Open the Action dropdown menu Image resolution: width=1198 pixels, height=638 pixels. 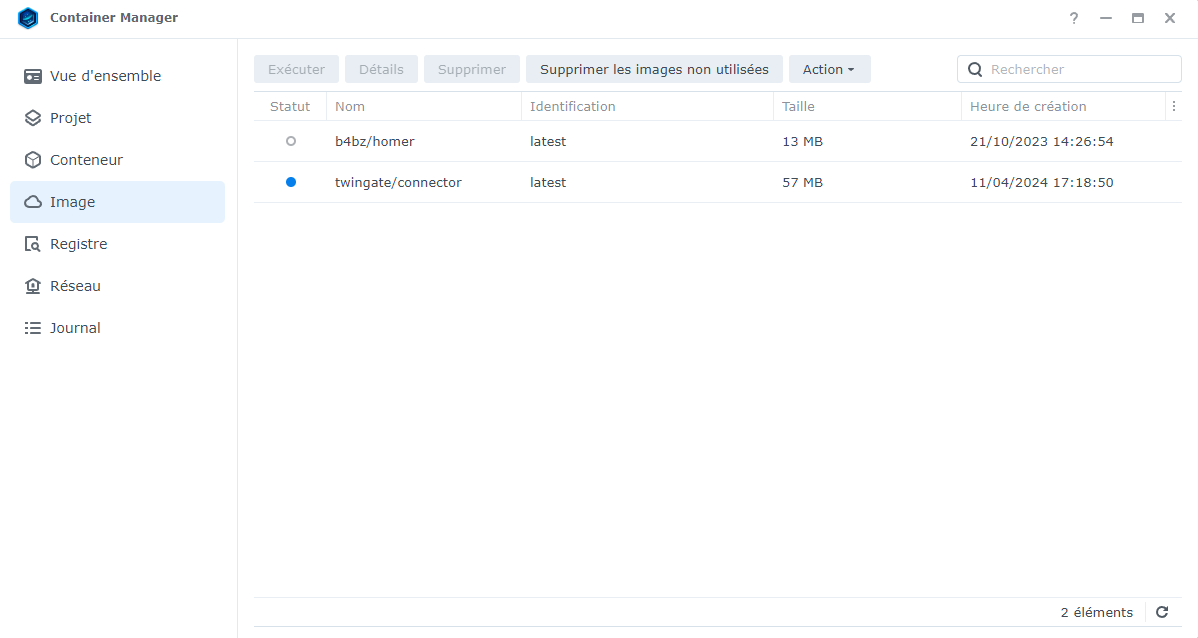tap(829, 69)
